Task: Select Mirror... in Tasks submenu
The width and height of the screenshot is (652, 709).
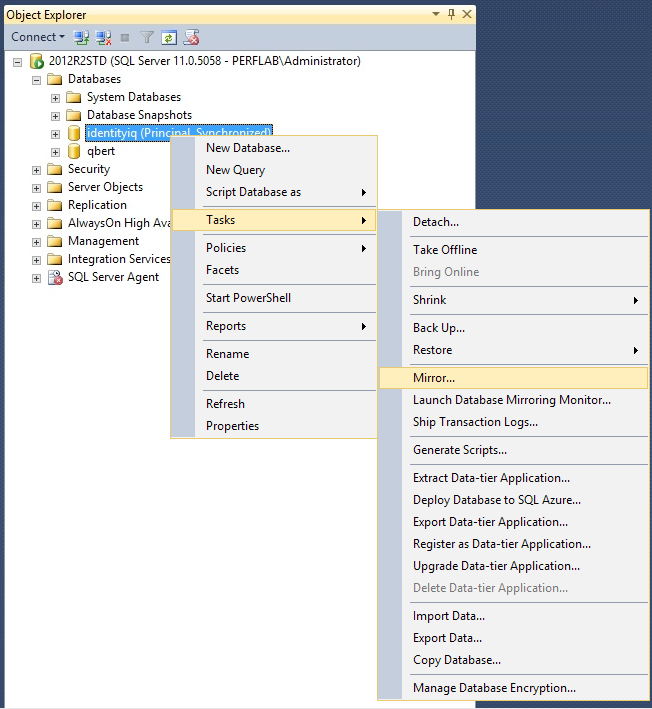Action: pyautogui.click(x=514, y=378)
